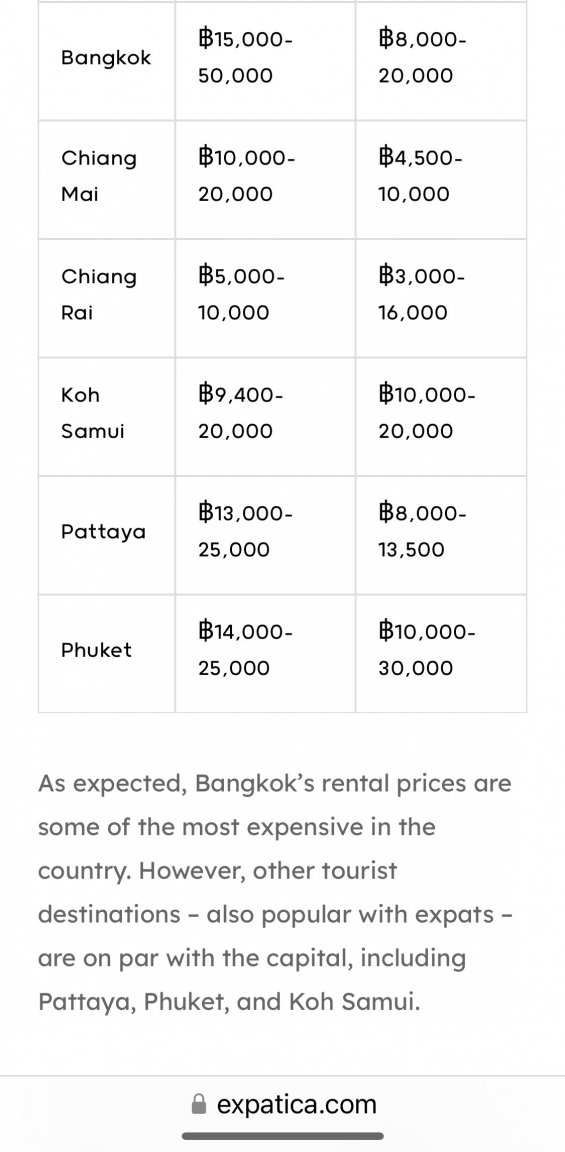Click the ฿8,000-20,000 Bangkok price cell
This screenshot has height=1152, width=565.
441,60
